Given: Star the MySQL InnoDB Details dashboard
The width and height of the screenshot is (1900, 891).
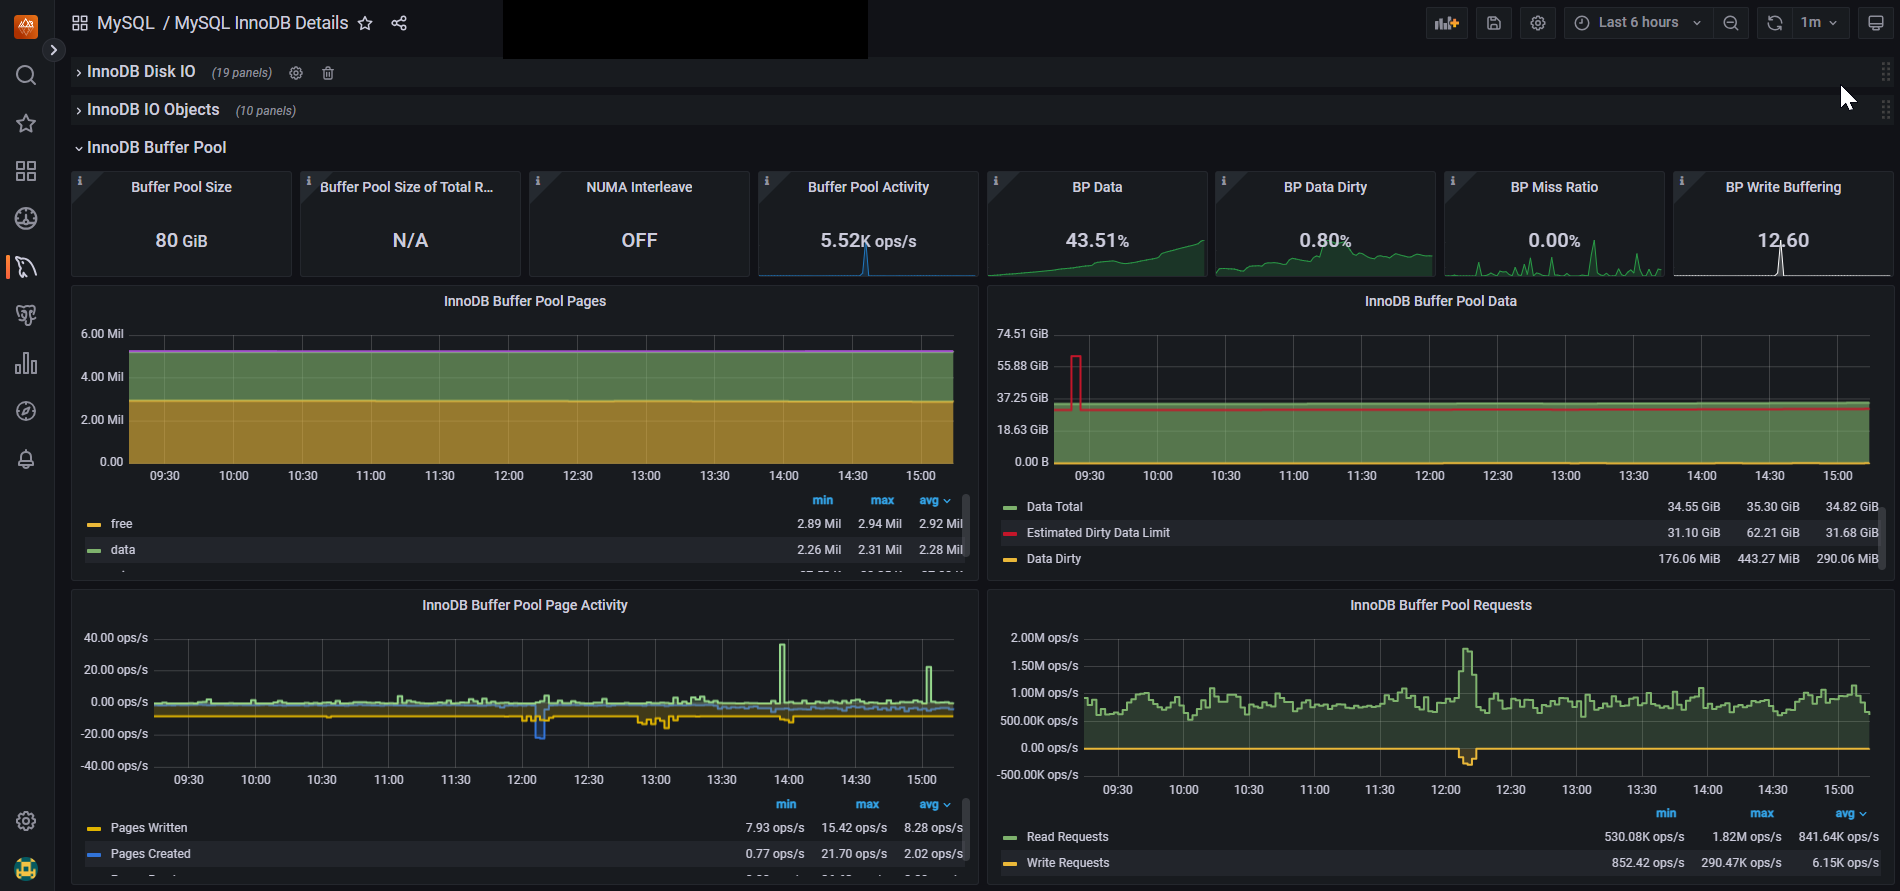Looking at the screenshot, I should tap(365, 23).
